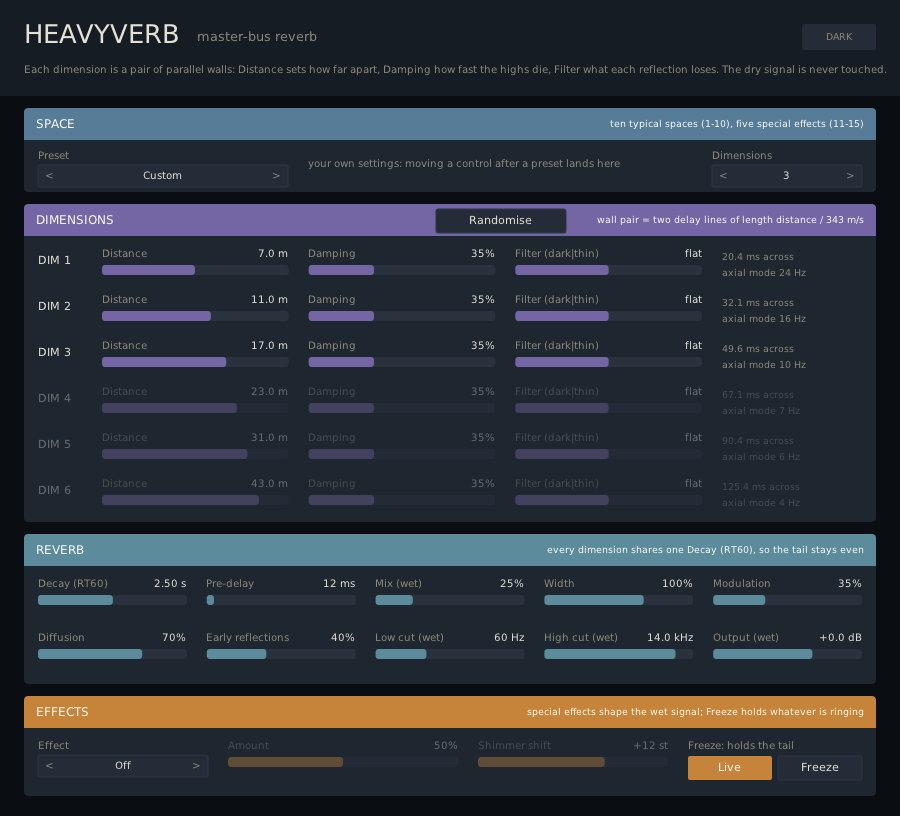This screenshot has width=900, height=816.
Task: Set the High cut (wet) slider
Action: click(619, 654)
